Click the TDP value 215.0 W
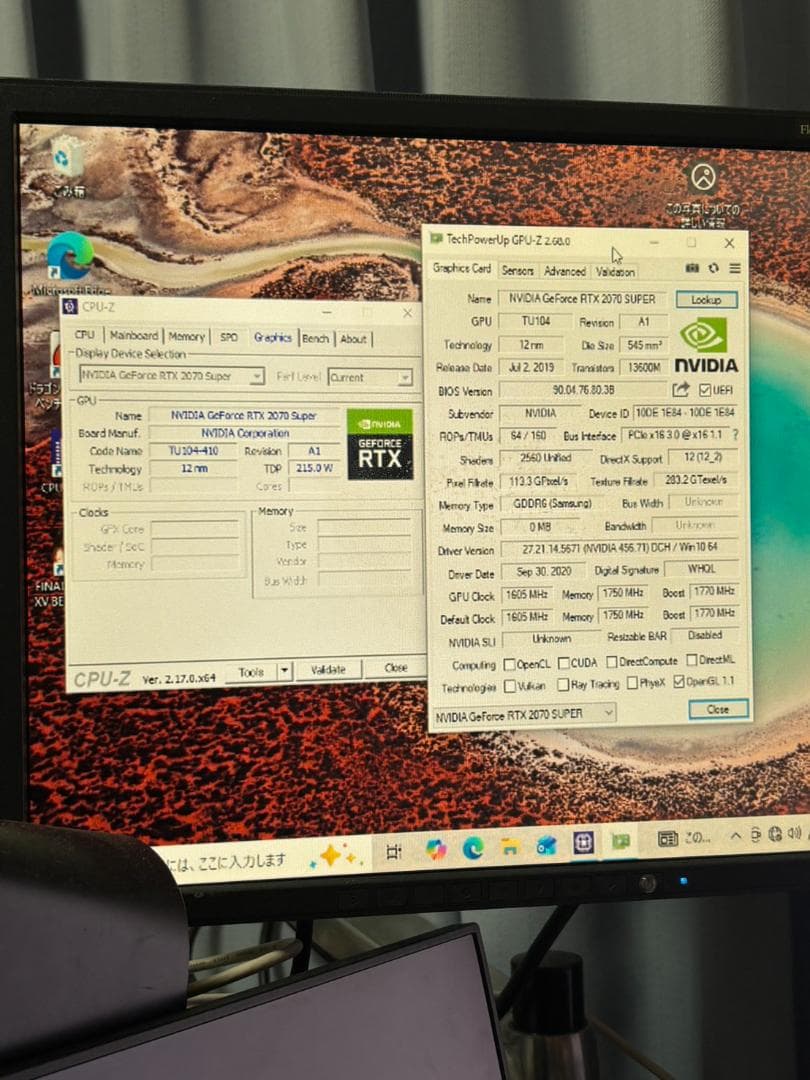 click(x=315, y=468)
